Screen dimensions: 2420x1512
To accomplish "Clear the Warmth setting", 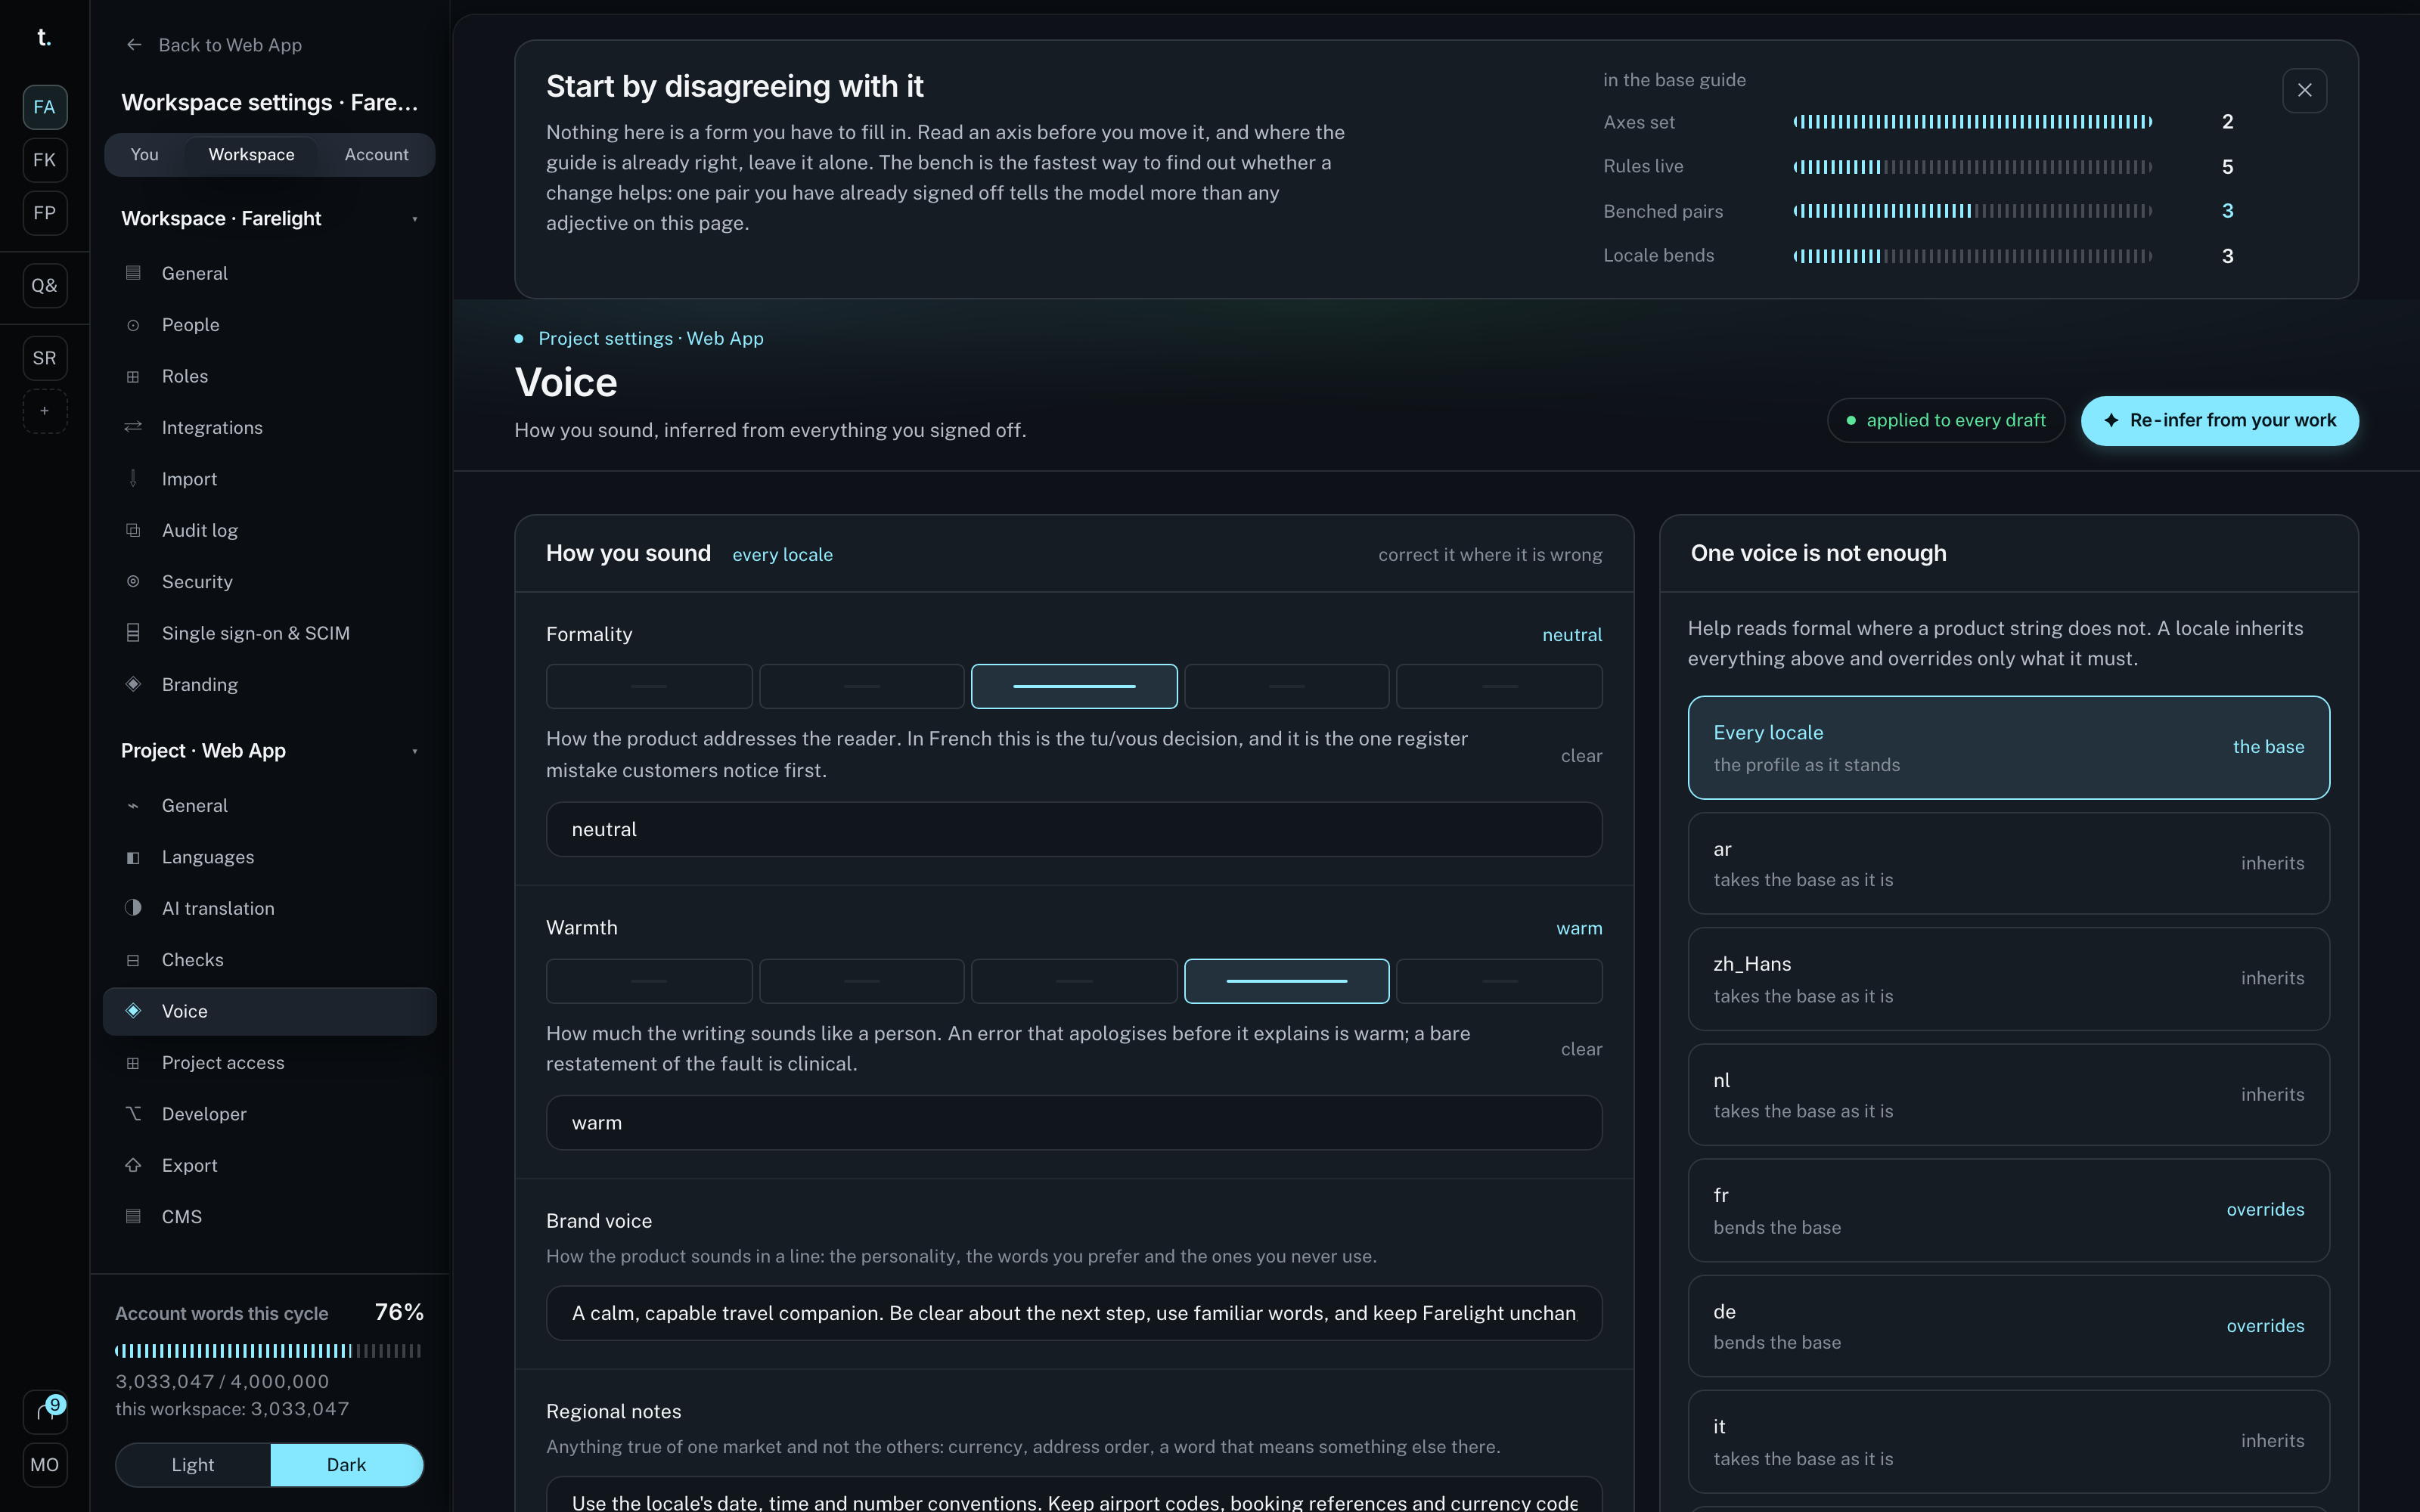I will point(1581,1049).
